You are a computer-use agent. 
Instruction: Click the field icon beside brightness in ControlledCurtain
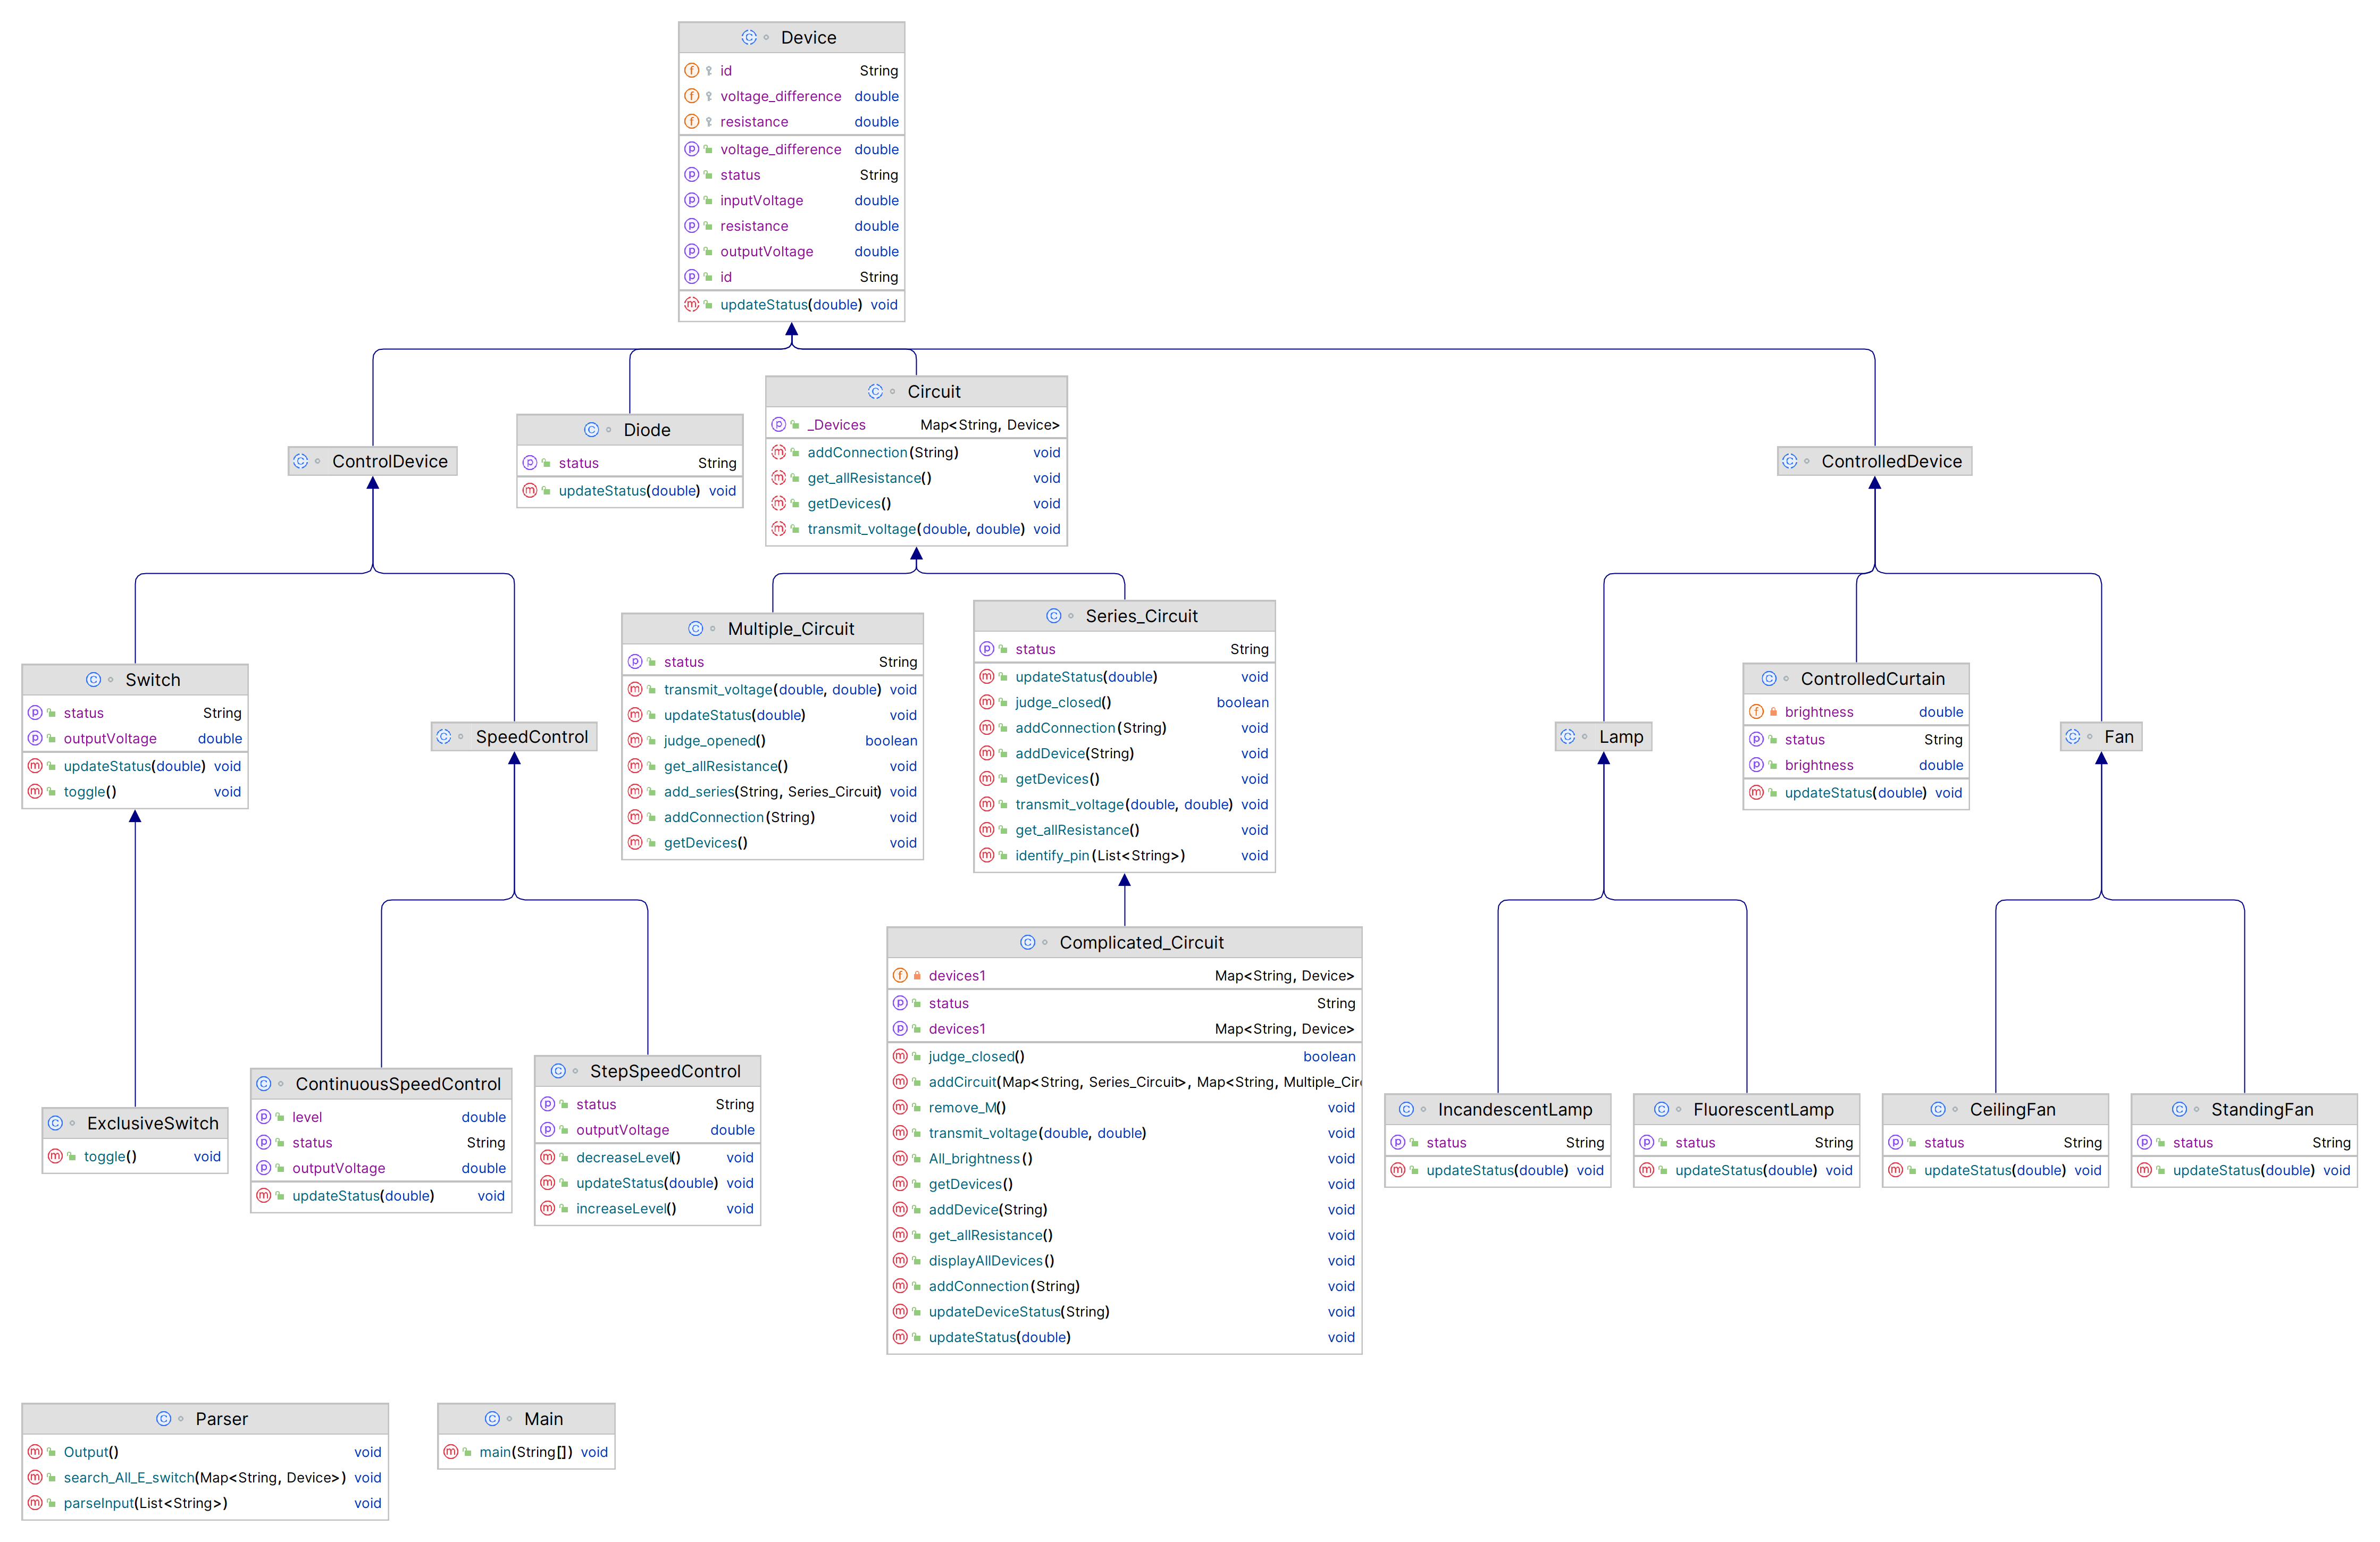(x=1756, y=711)
